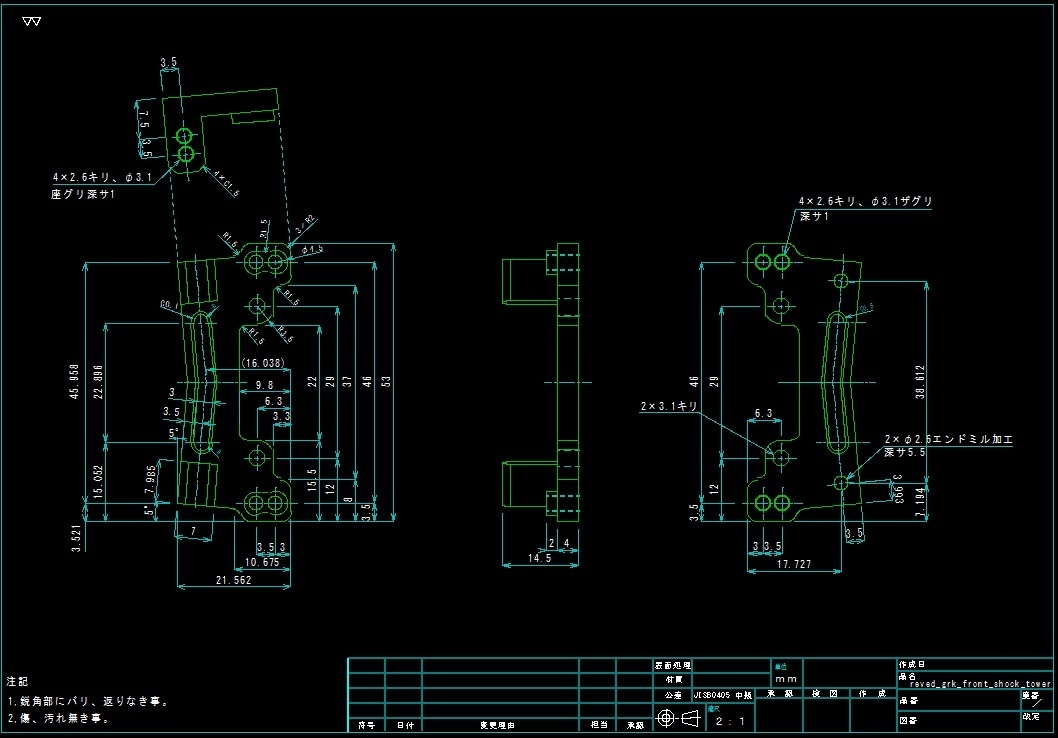Select the 2×φ2.5エンドミル加工 callout
Image resolution: width=1058 pixels, height=738 pixels.
pos(949,439)
